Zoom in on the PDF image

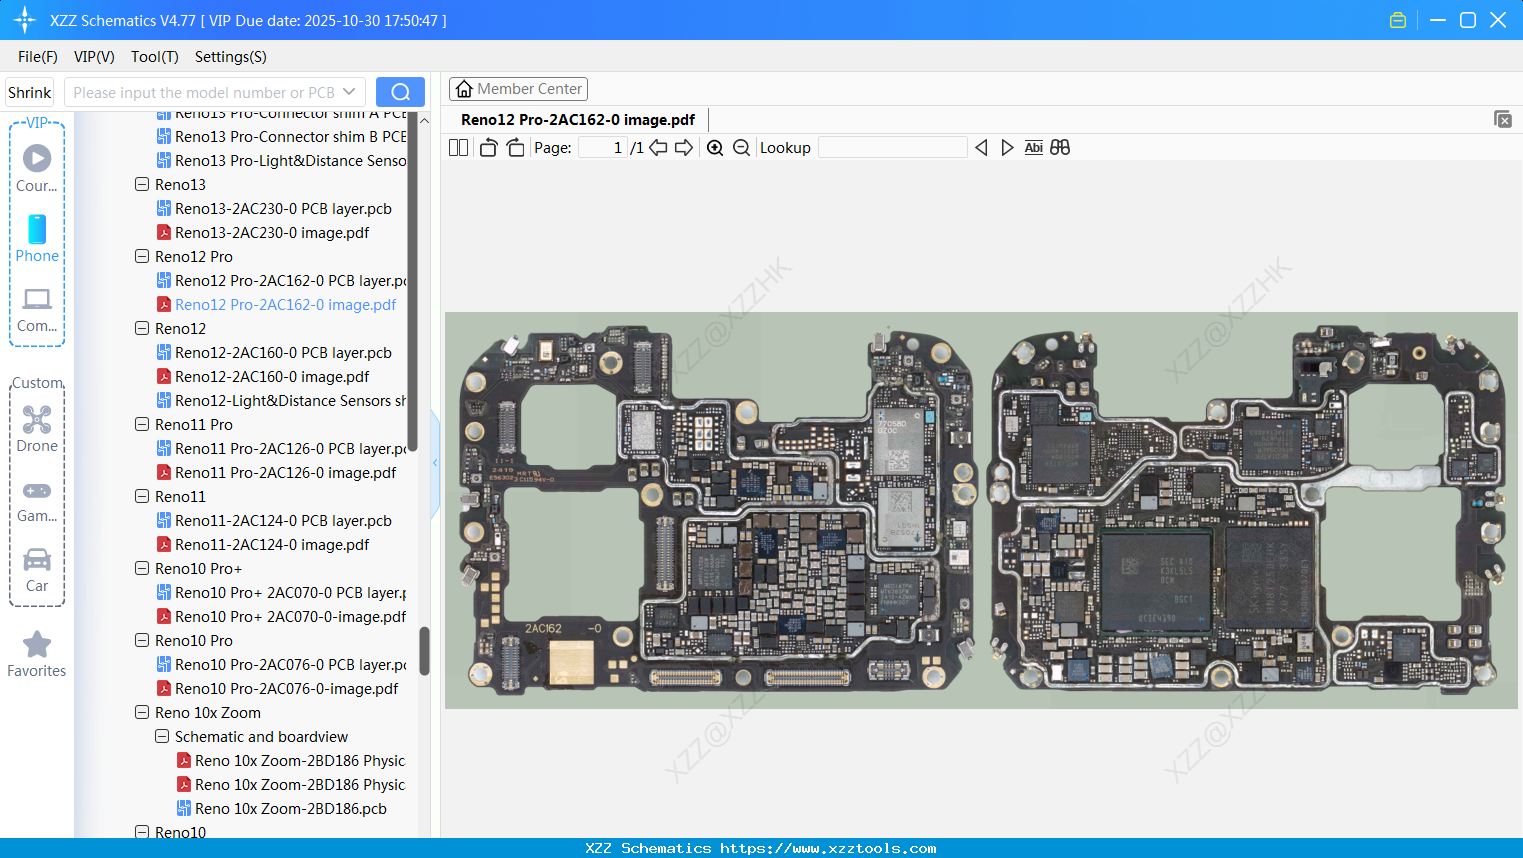click(715, 148)
